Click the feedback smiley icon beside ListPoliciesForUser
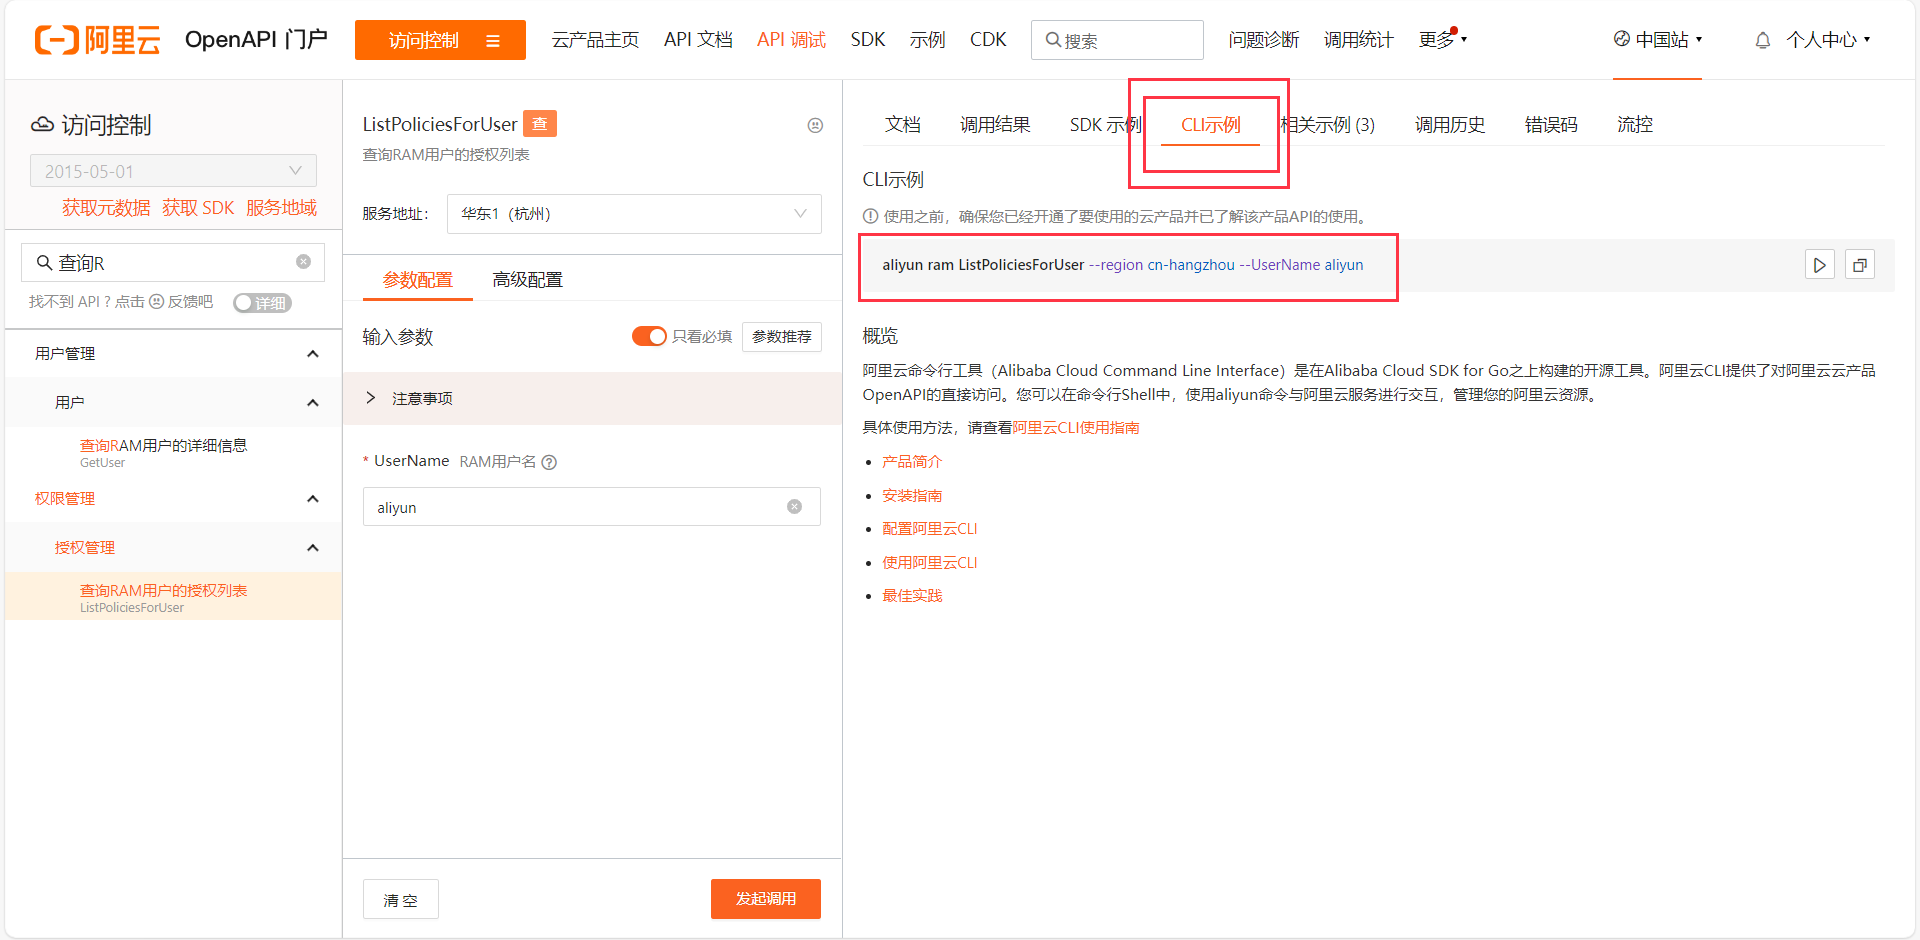 815,125
